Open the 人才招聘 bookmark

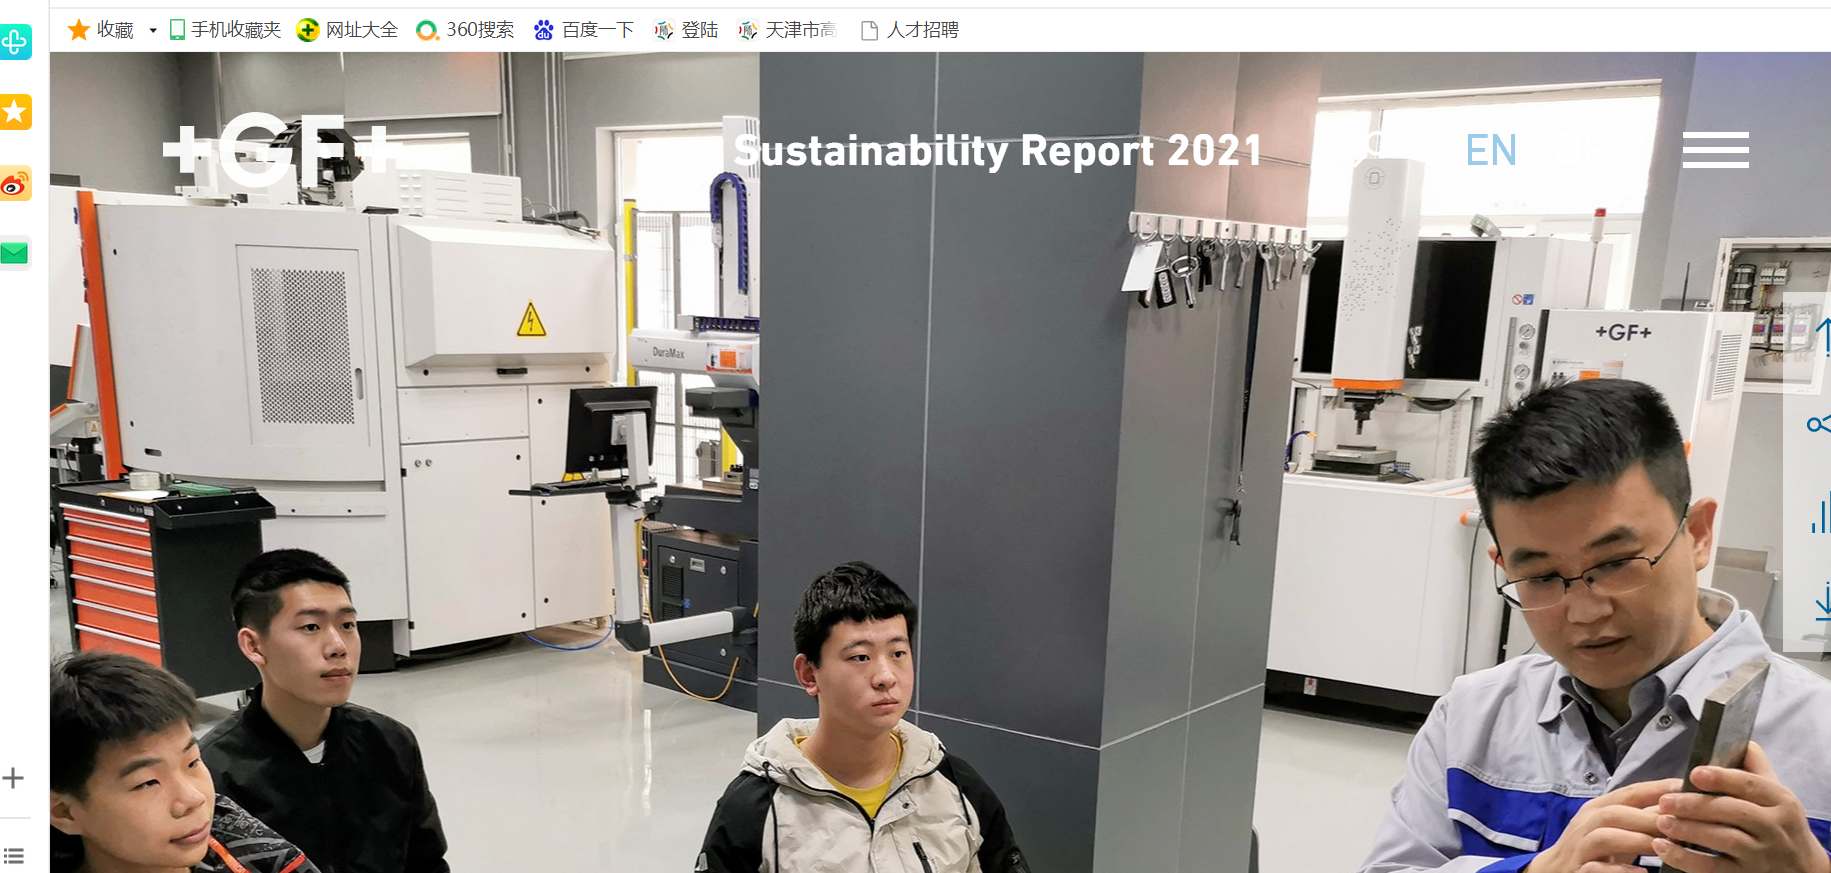coord(909,30)
